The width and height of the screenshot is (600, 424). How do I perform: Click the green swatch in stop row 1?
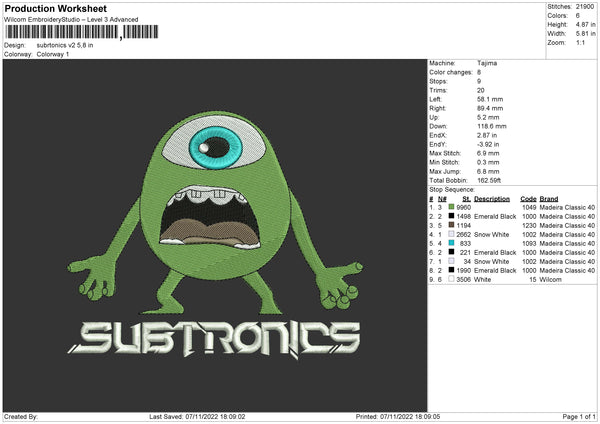452,207
